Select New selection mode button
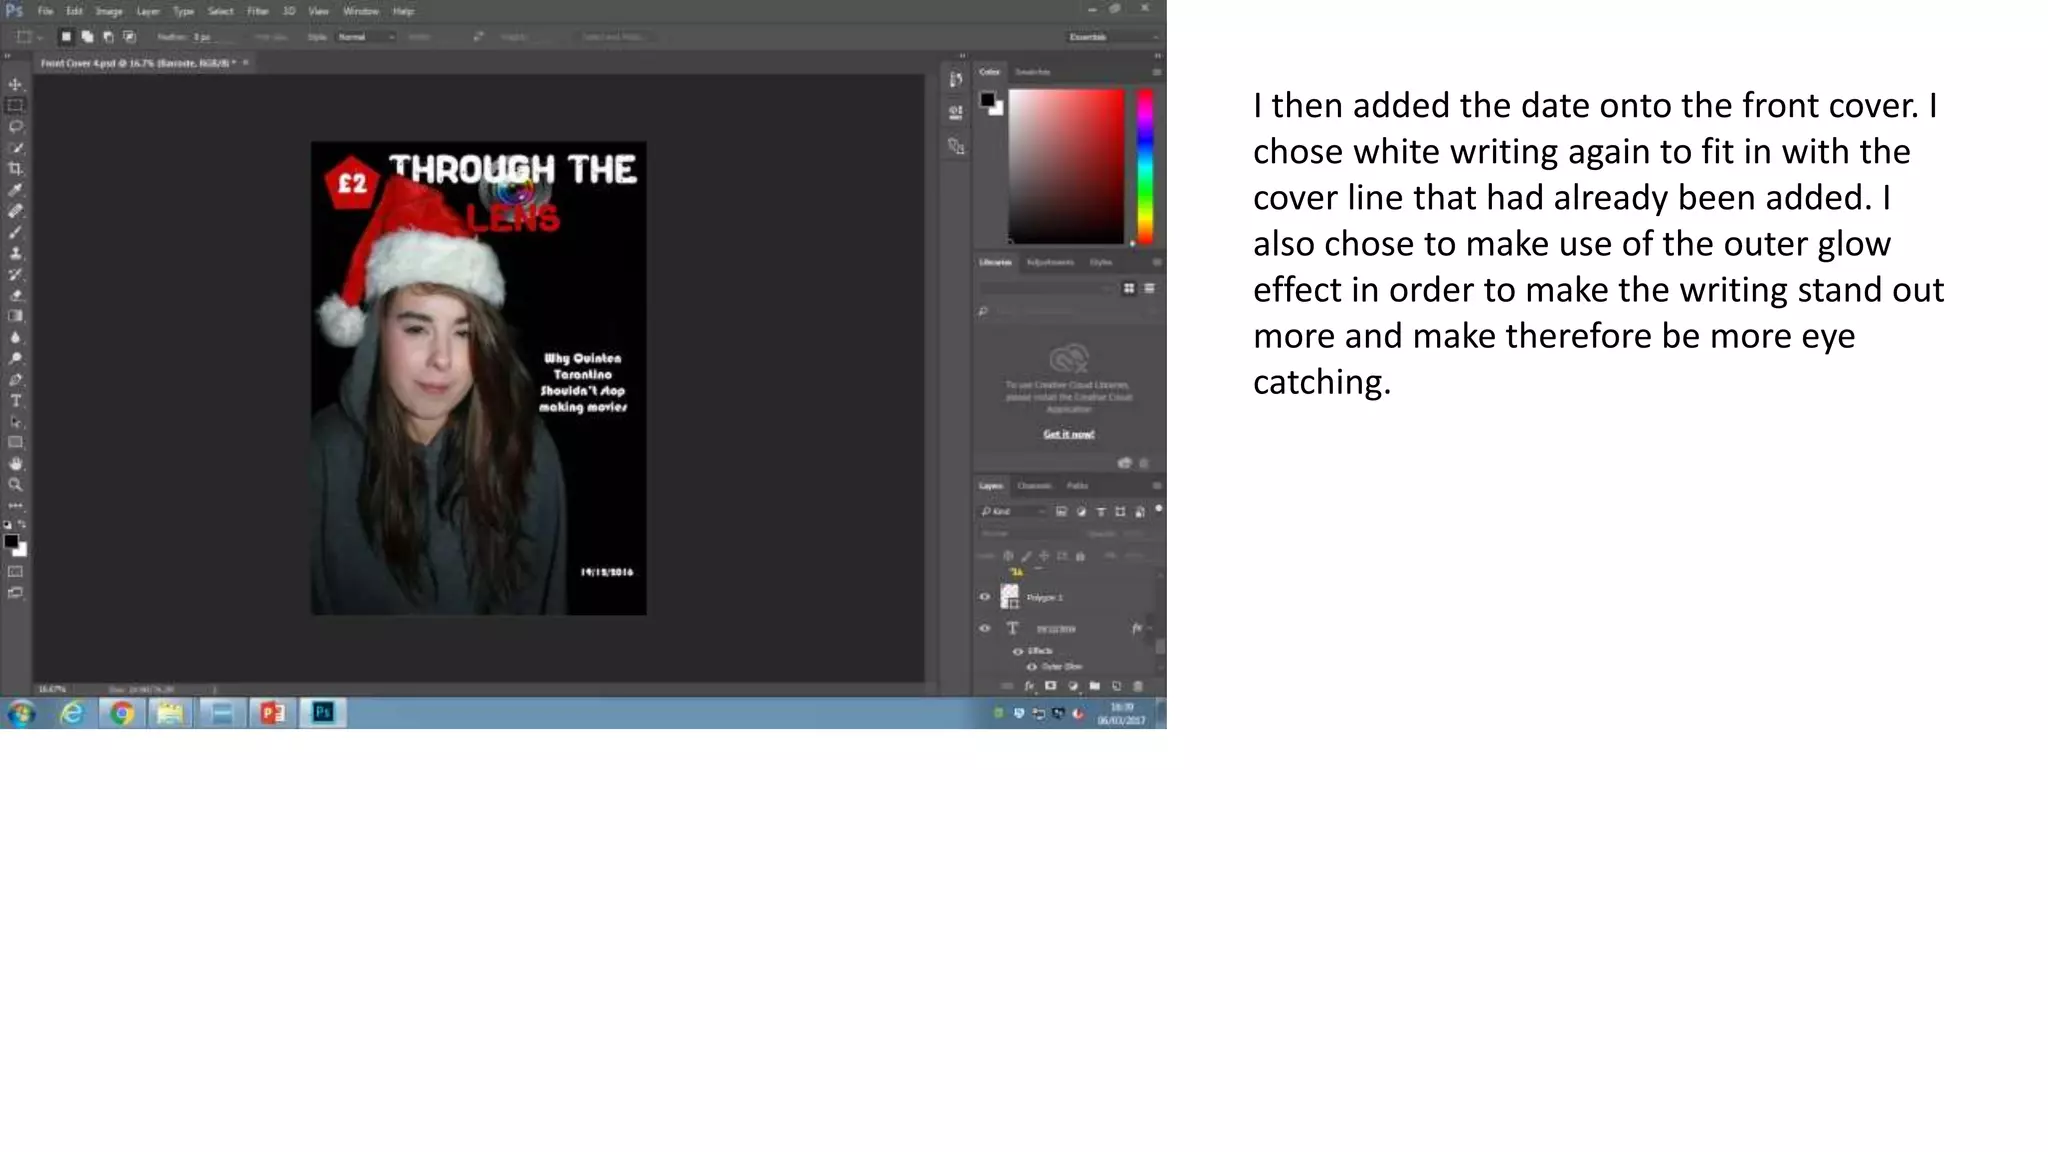This screenshot has height=1152, width=2048. [66, 37]
